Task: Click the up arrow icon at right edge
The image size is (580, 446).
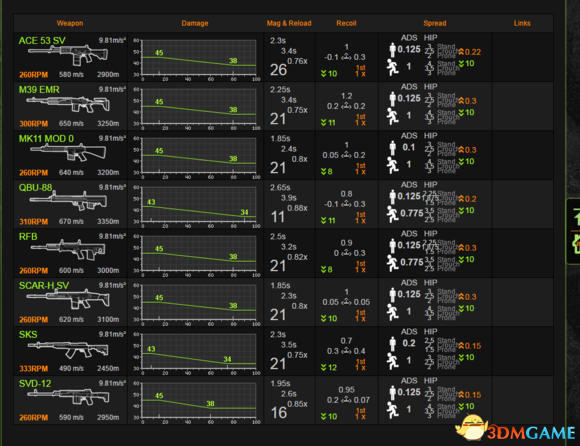Action: tap(576, 217)
